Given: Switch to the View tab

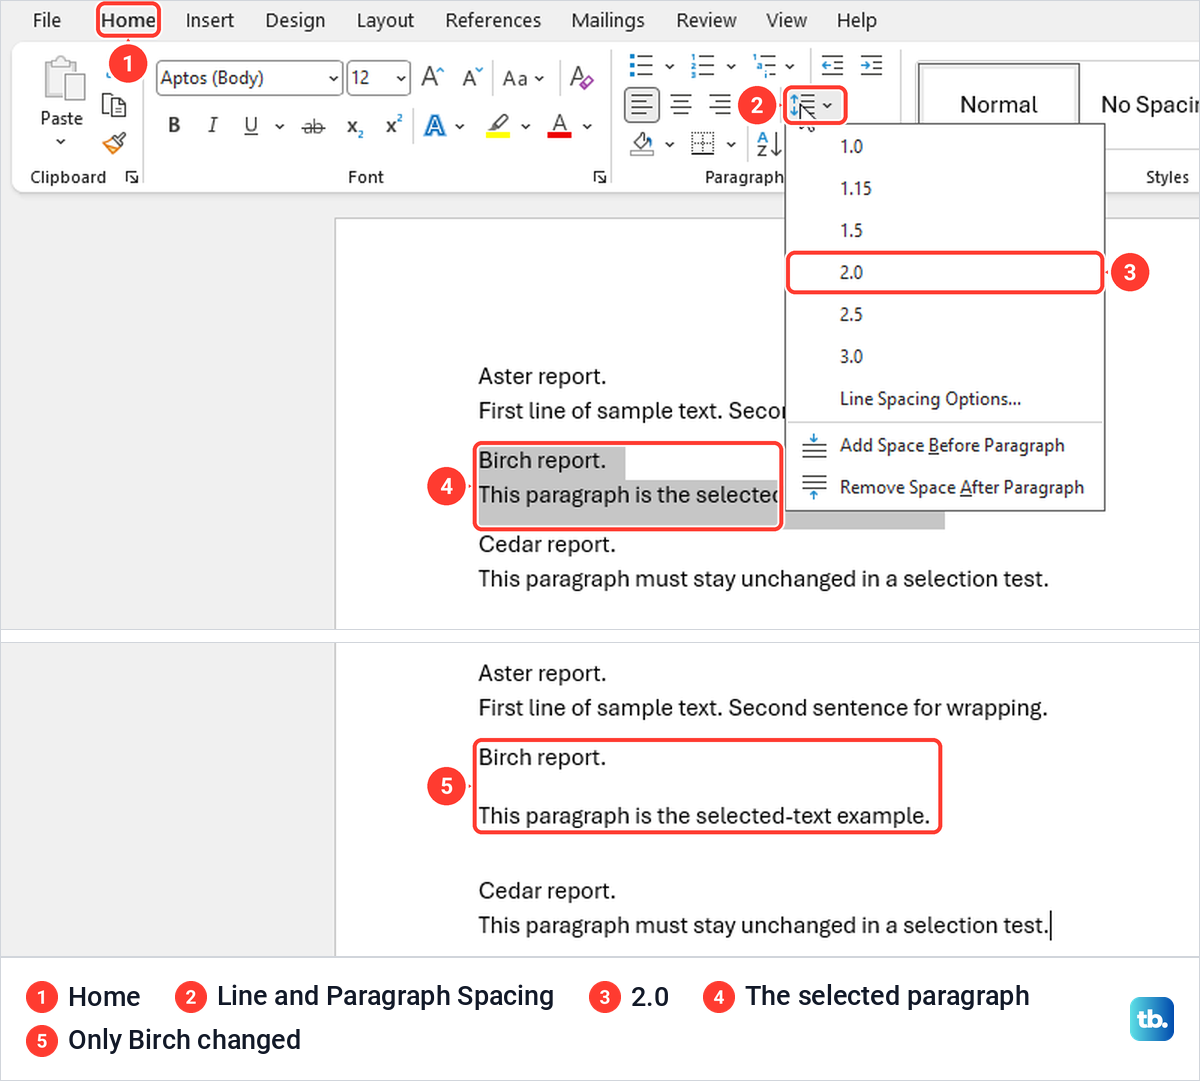Looking at the screenshot, I should click(786, 20).
